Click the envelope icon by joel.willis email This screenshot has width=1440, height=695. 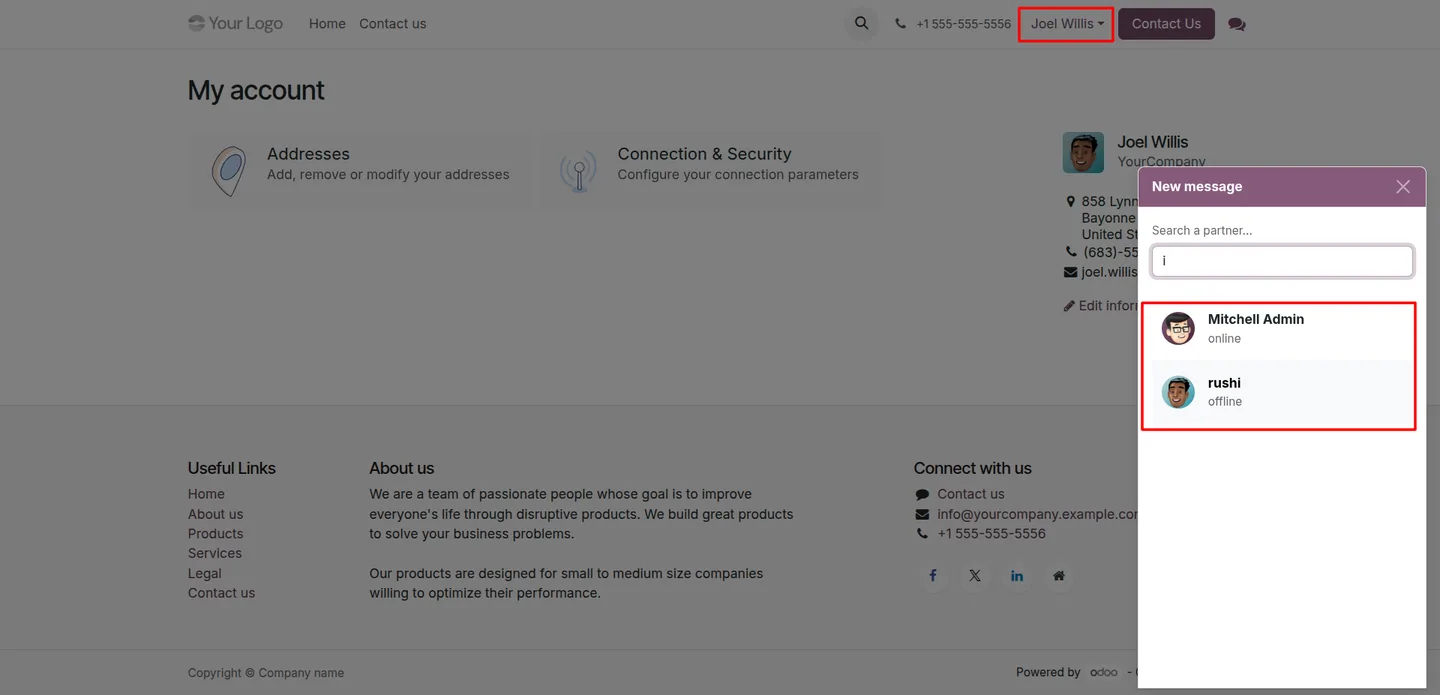(1070, 272)
